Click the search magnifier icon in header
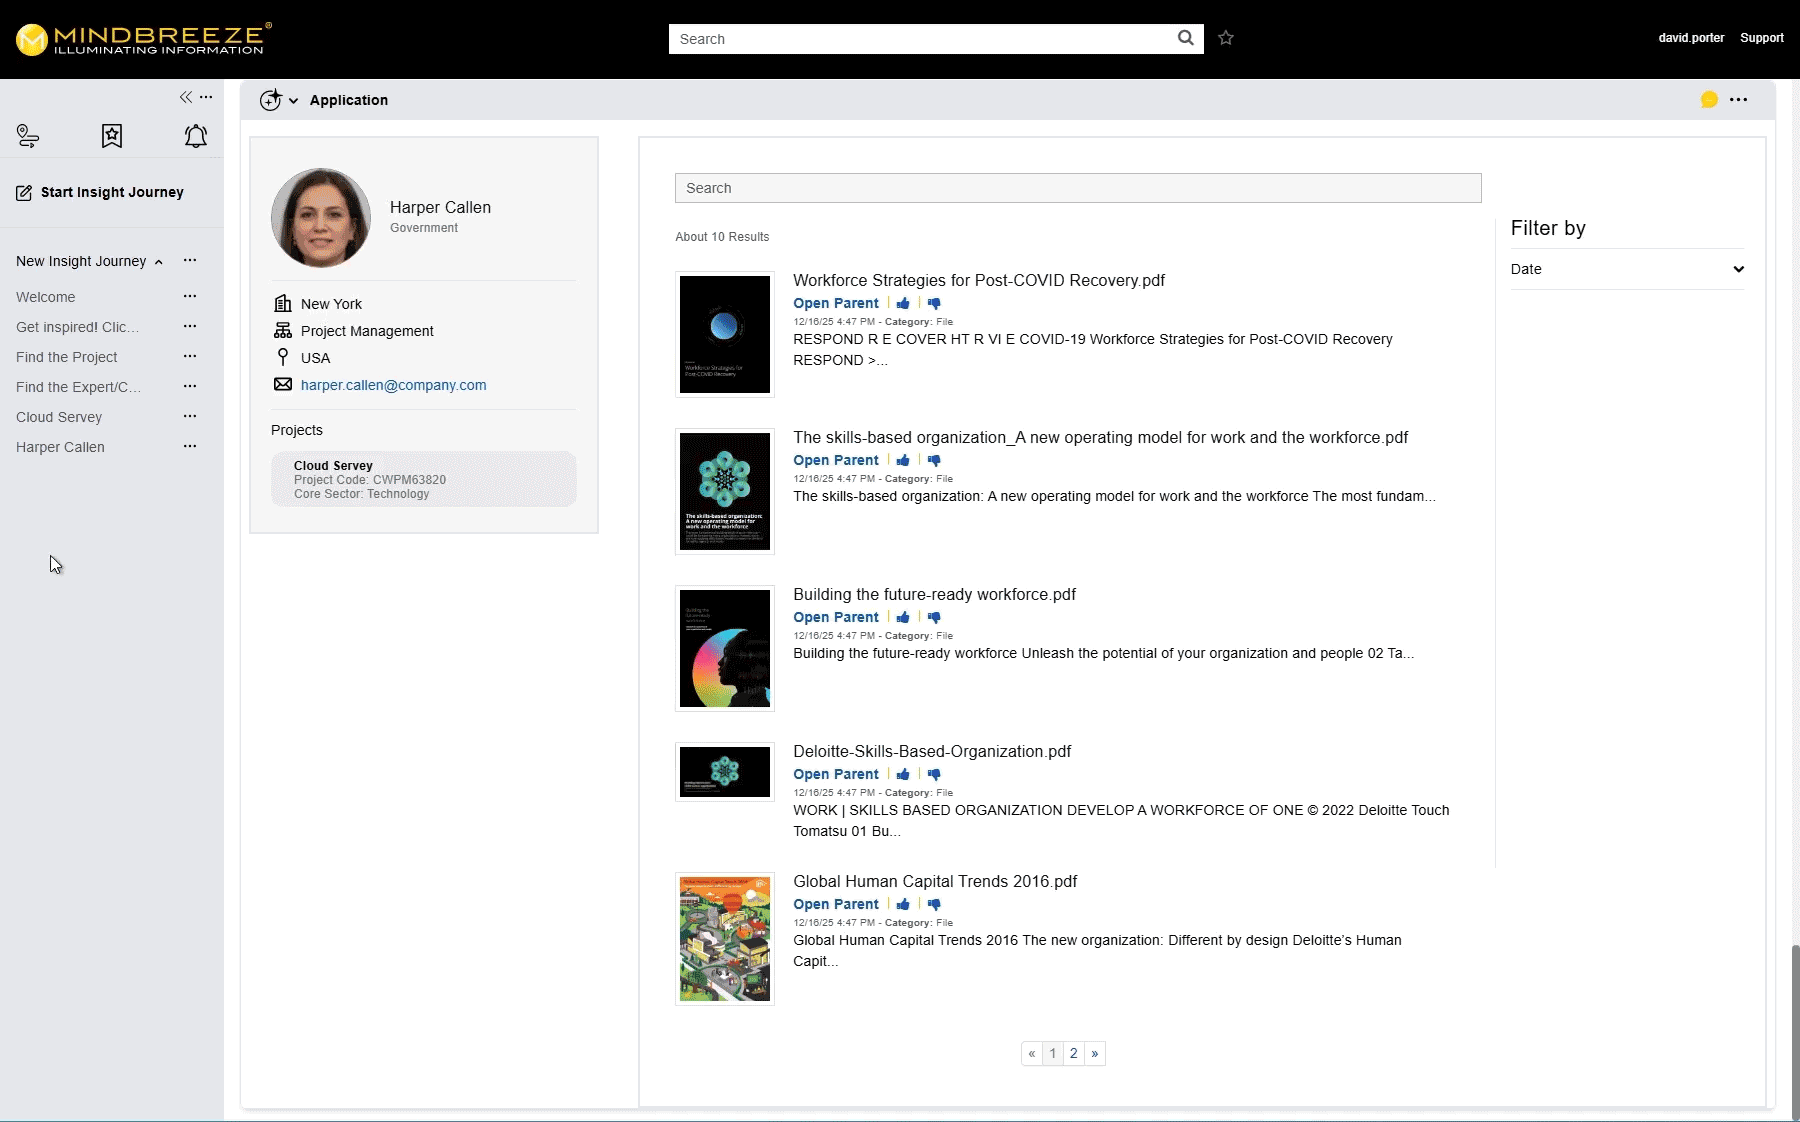The height and width of the screenshot is (1122, 1800). (1185, 38)
